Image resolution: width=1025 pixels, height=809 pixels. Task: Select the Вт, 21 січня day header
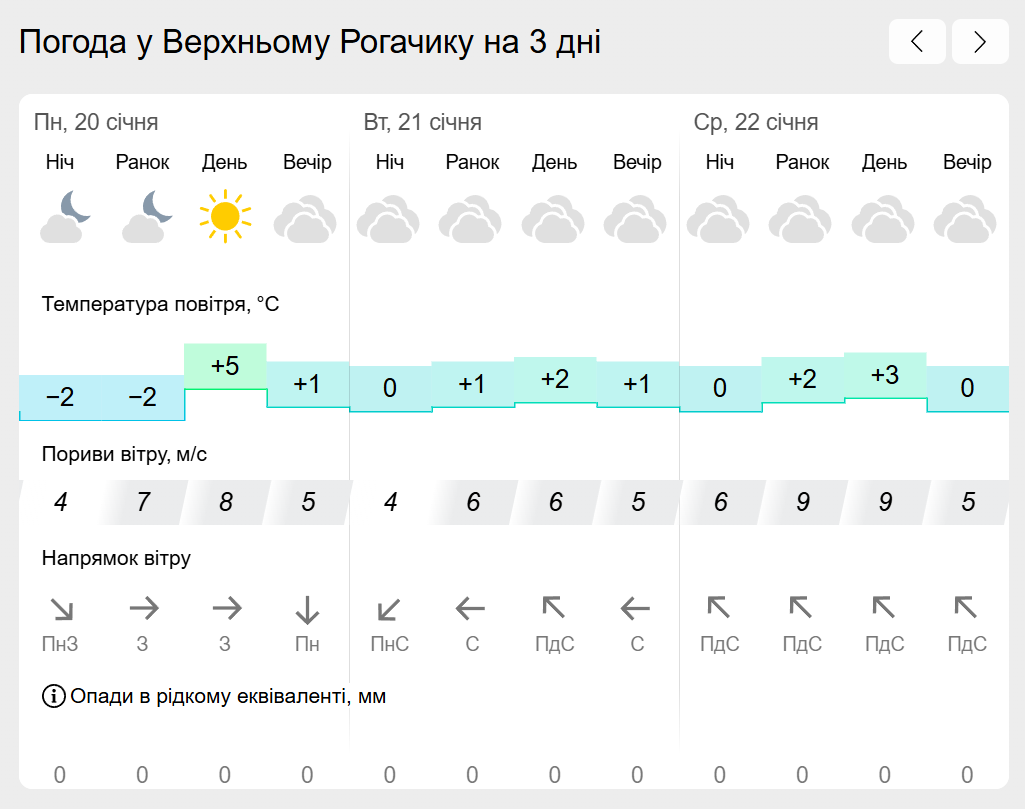click(423, 122)
